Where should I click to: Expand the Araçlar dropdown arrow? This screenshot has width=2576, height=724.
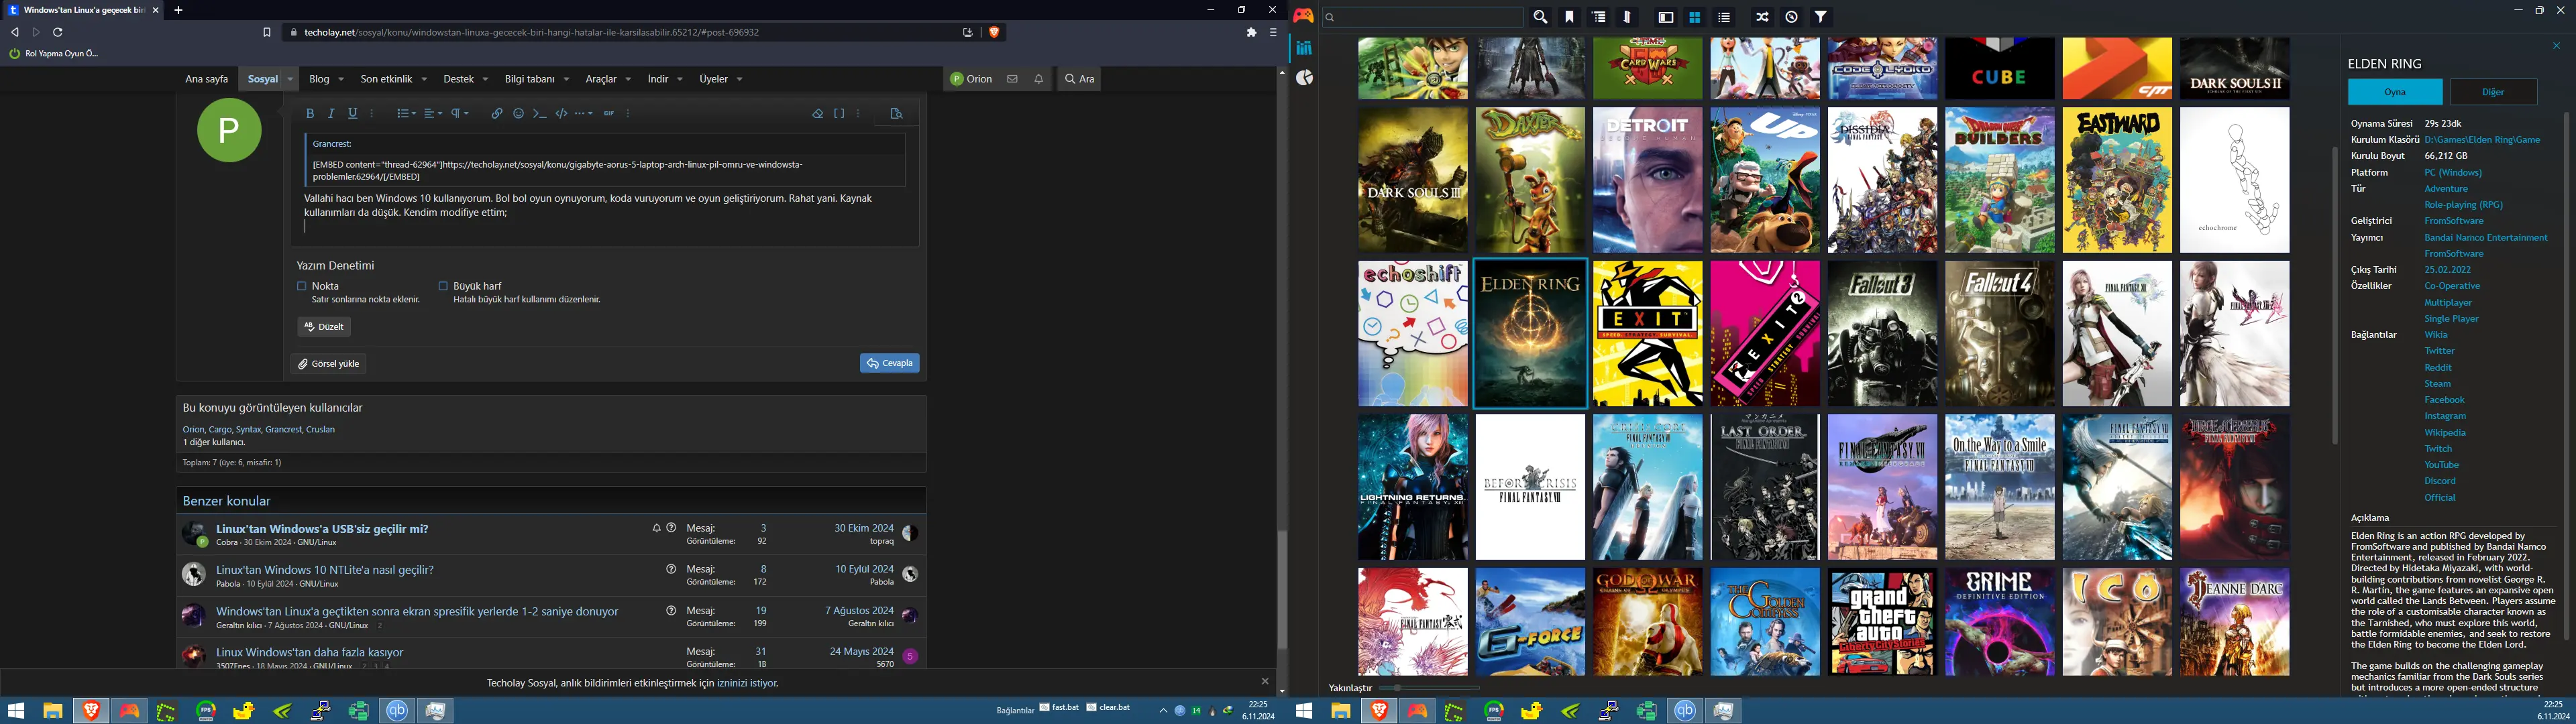(x=628, y=79)
